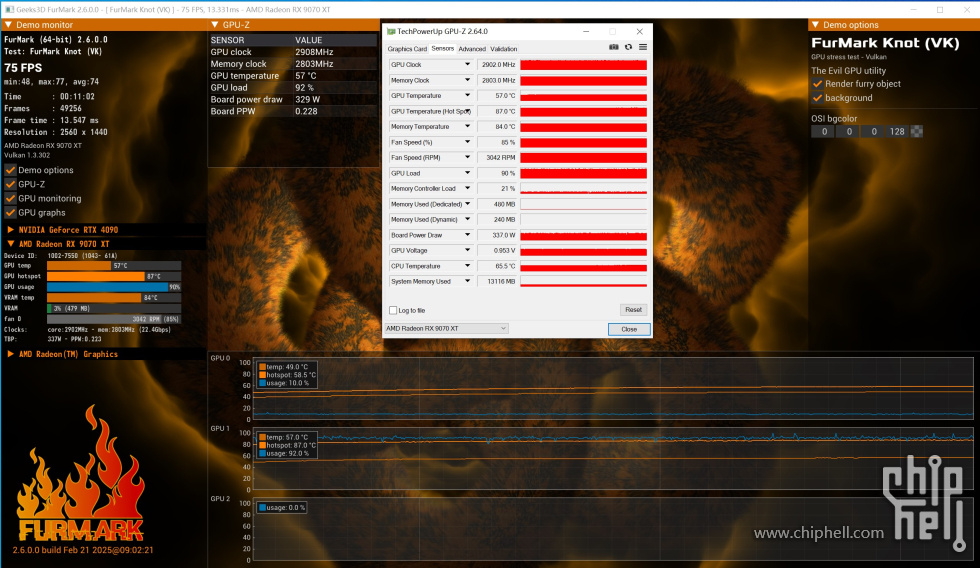Screen dimensions: 980x568
Task: Open the Board Power Draw dropdown
Action: point(467,235)
